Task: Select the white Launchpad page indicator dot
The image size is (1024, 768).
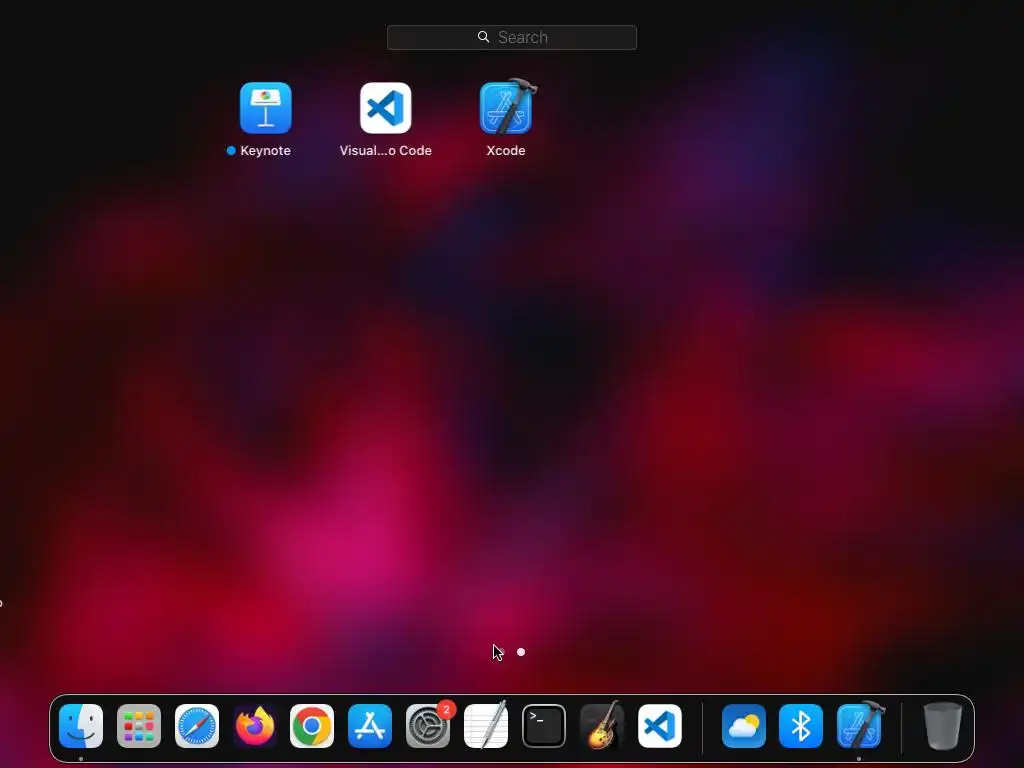Action: click(520, 652)
